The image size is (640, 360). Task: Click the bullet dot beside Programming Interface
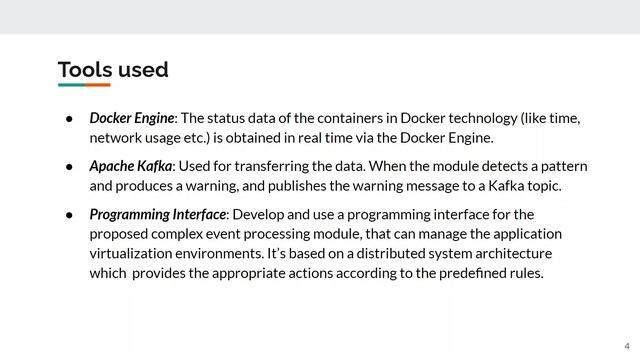coord(69,215)
